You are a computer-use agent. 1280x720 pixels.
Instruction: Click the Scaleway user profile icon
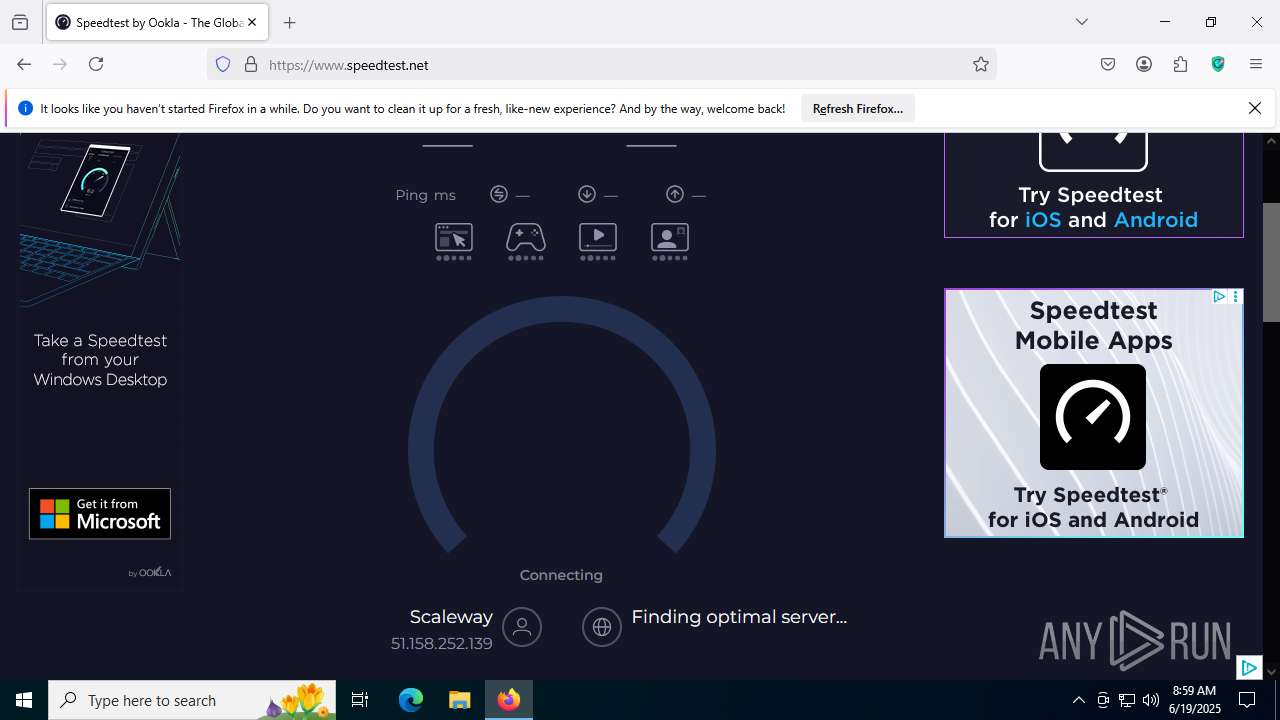522,627
